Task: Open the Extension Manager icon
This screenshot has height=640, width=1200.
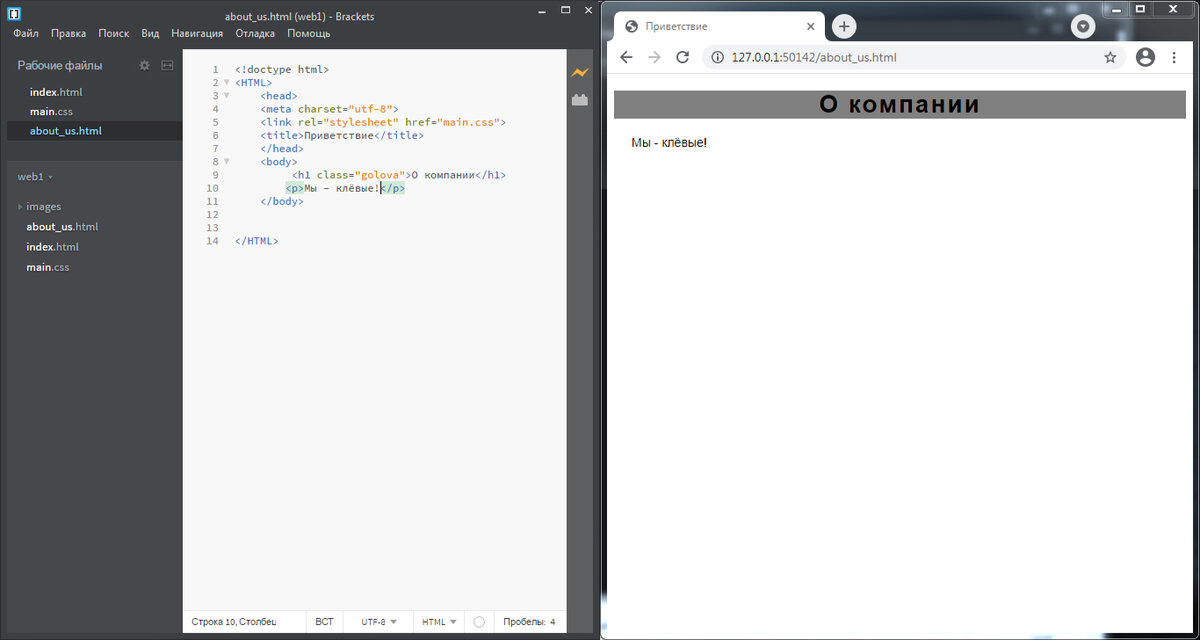Action: pos(580,100)
